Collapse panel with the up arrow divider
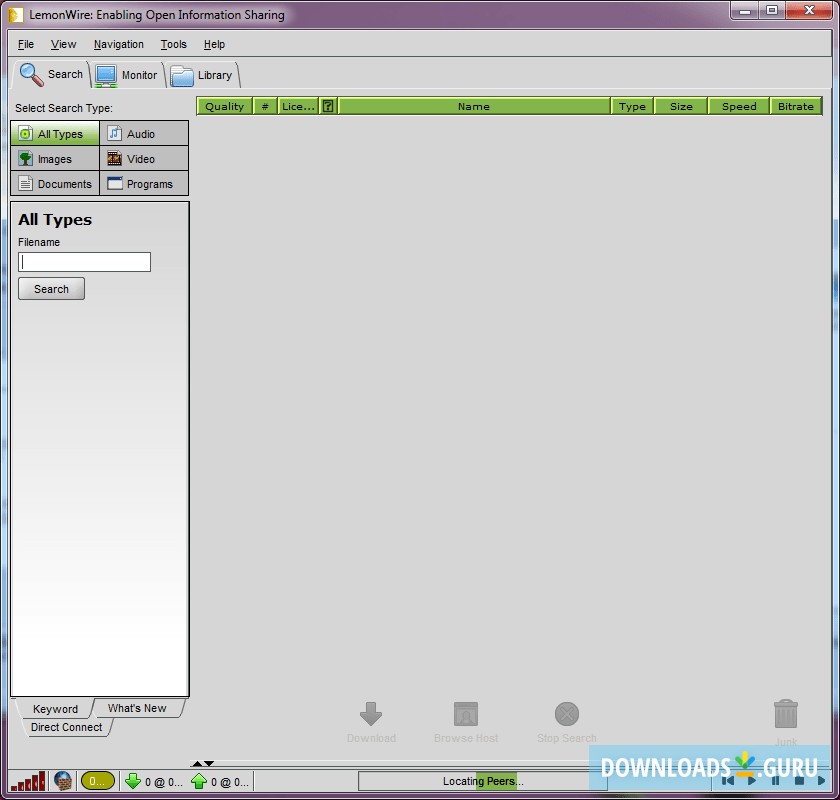The width and height of the screenshot is (840, 800). tap(197, 763)
